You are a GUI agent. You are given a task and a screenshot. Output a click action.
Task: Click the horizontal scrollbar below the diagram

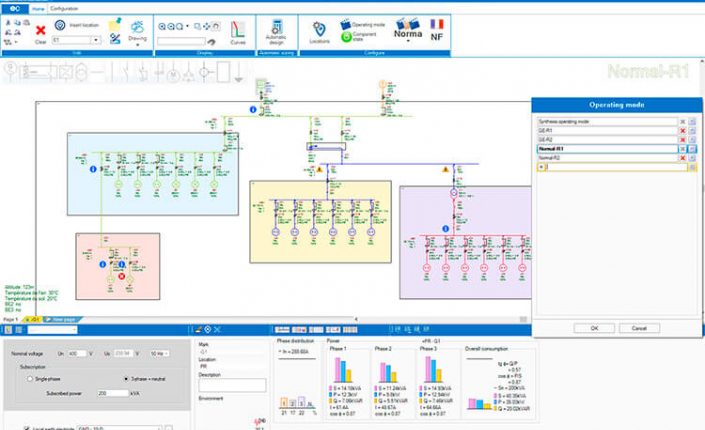coord(441,319)
